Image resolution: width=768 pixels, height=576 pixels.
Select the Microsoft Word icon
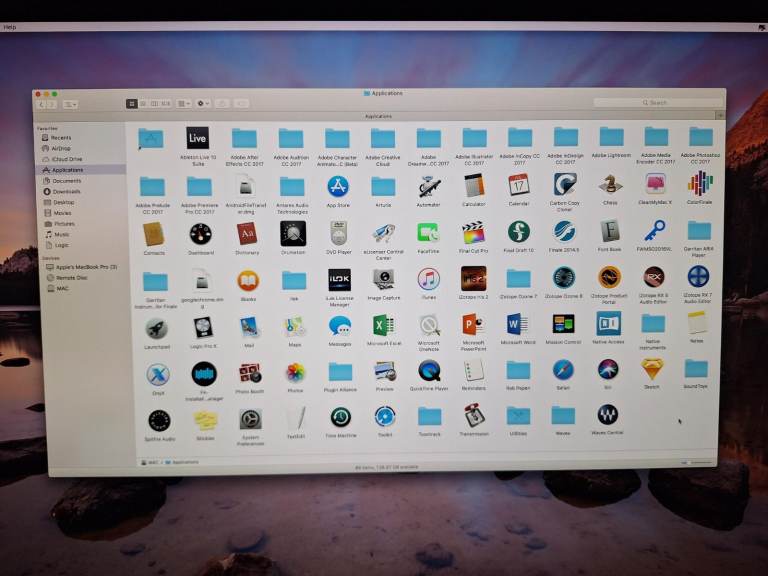tap(517, 324)
